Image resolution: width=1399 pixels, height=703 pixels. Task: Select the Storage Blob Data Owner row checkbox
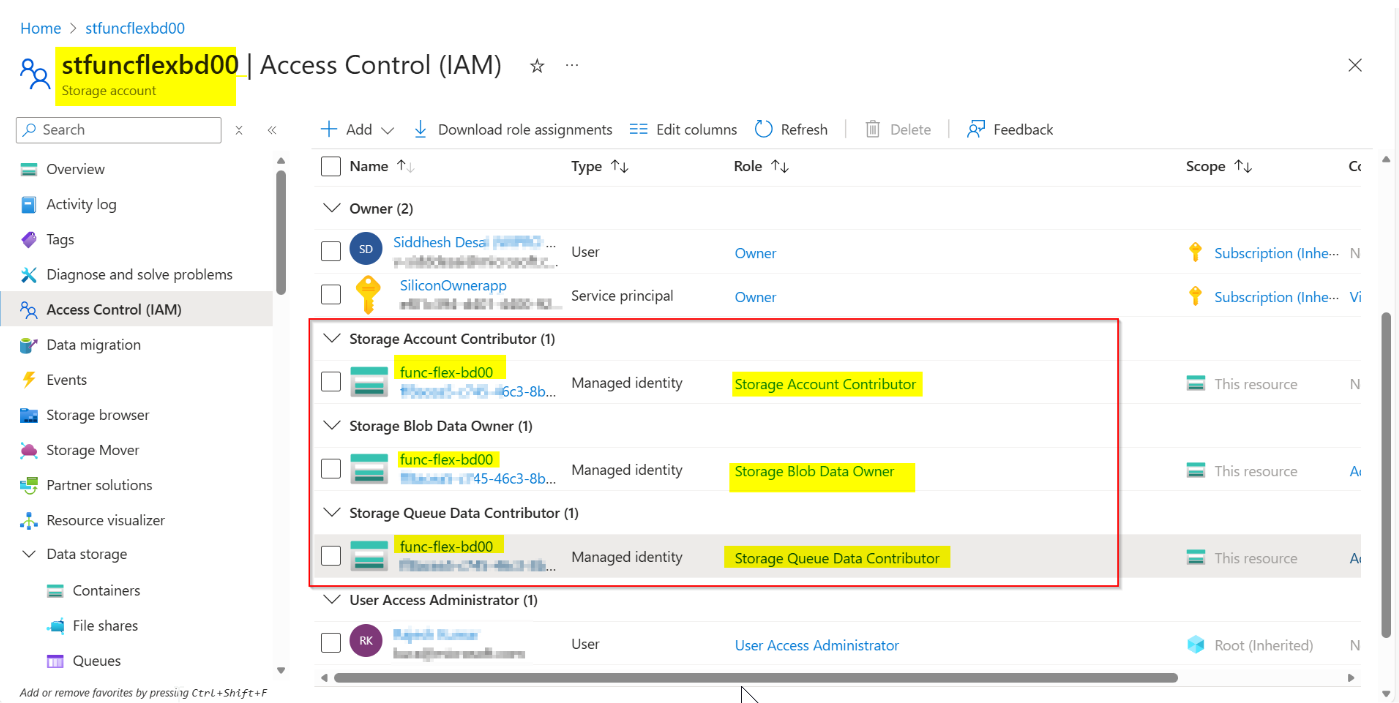point(331,469)
